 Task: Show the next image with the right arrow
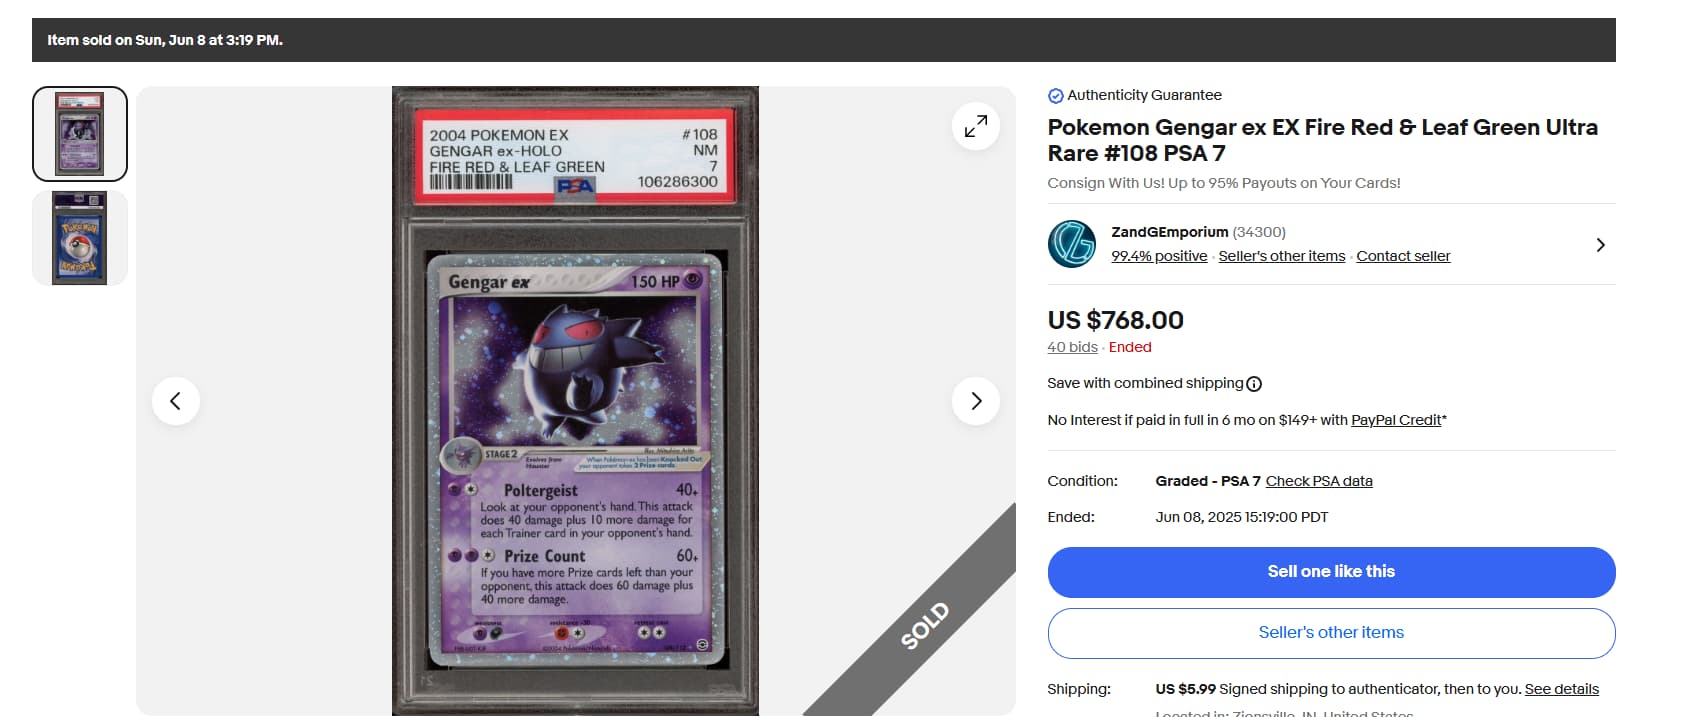click(975, 401)
